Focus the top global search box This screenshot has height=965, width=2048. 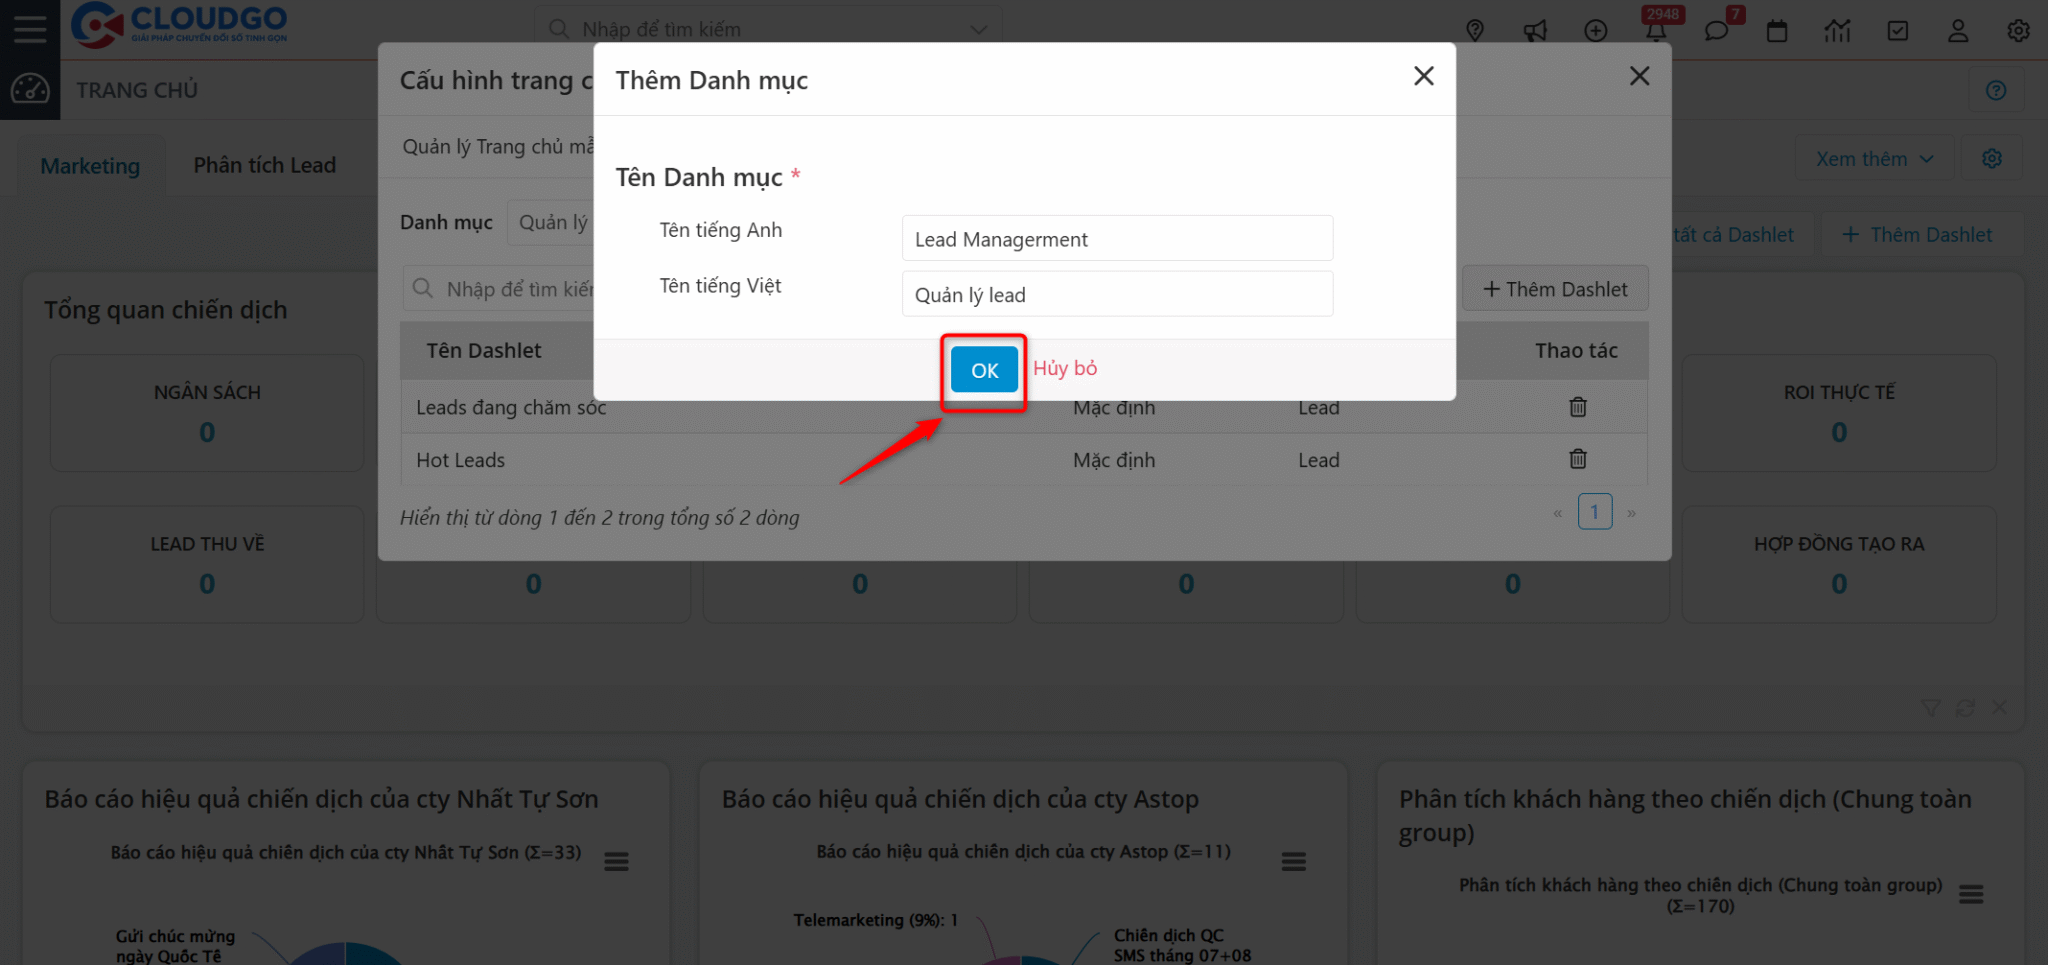(x=768, y=29)
